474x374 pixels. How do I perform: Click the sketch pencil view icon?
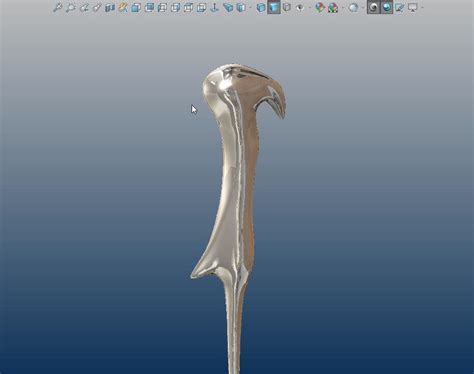click(400, 8)
